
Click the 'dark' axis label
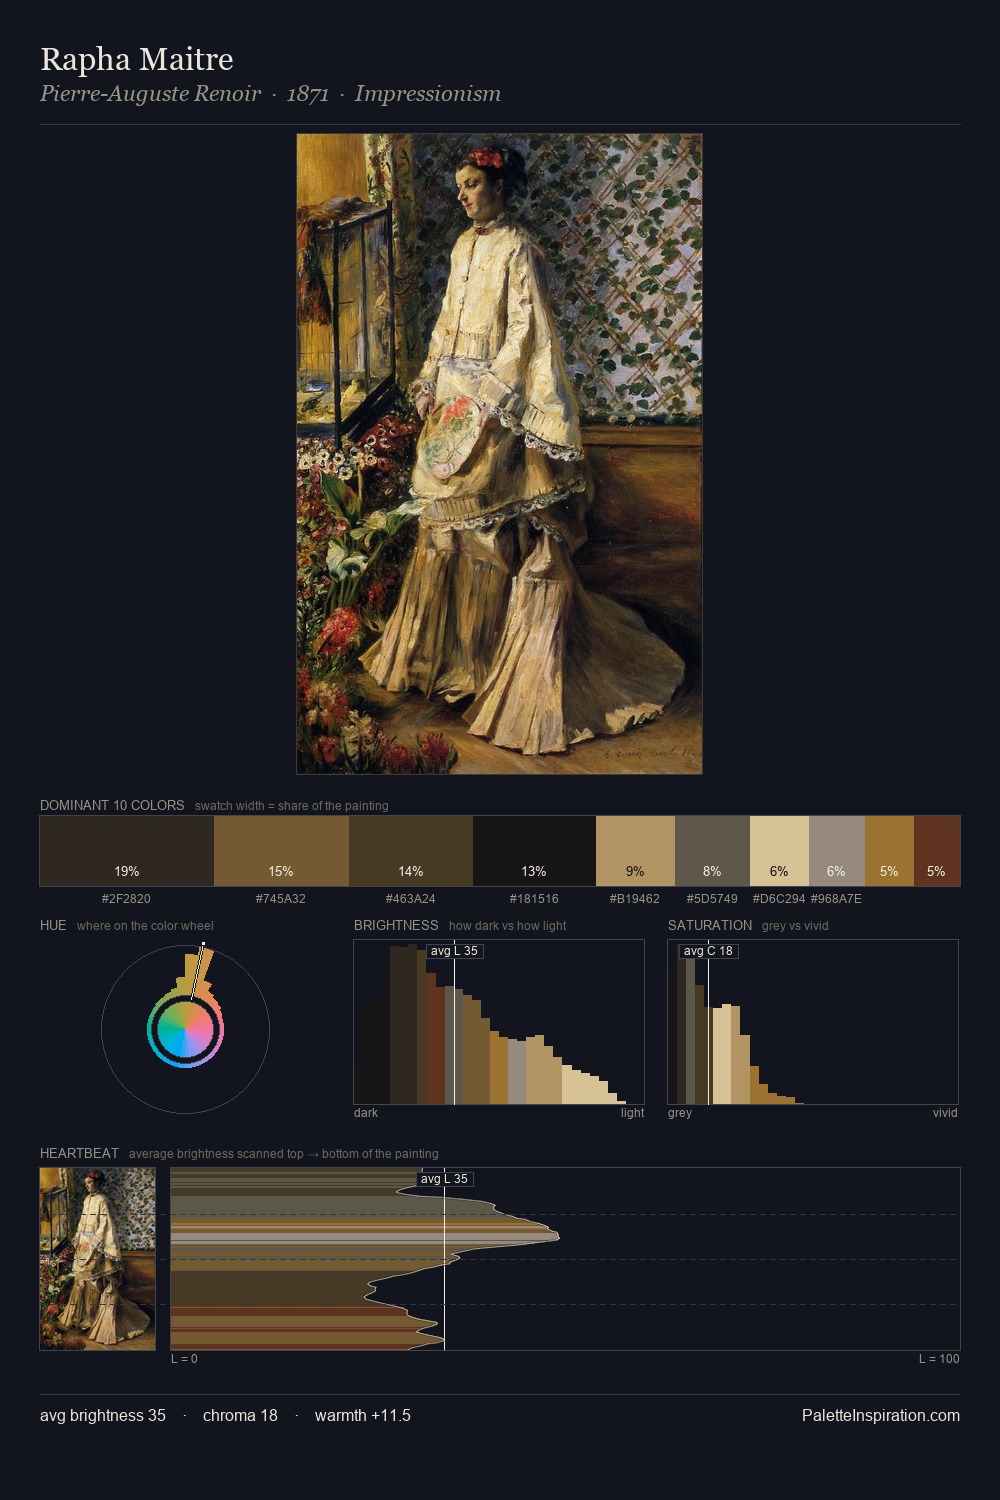(x=366, y=1113)
